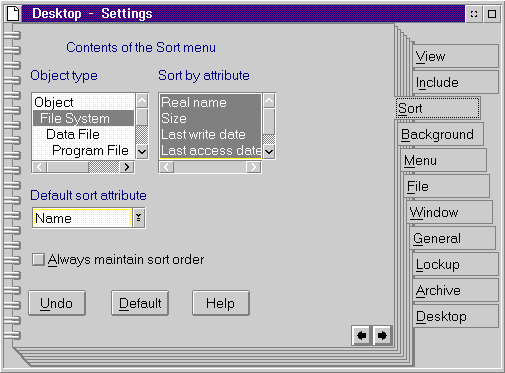This screenshot has height=373, width=505.
Task: Select Last access date attribute
Action: tap(210, 150)
